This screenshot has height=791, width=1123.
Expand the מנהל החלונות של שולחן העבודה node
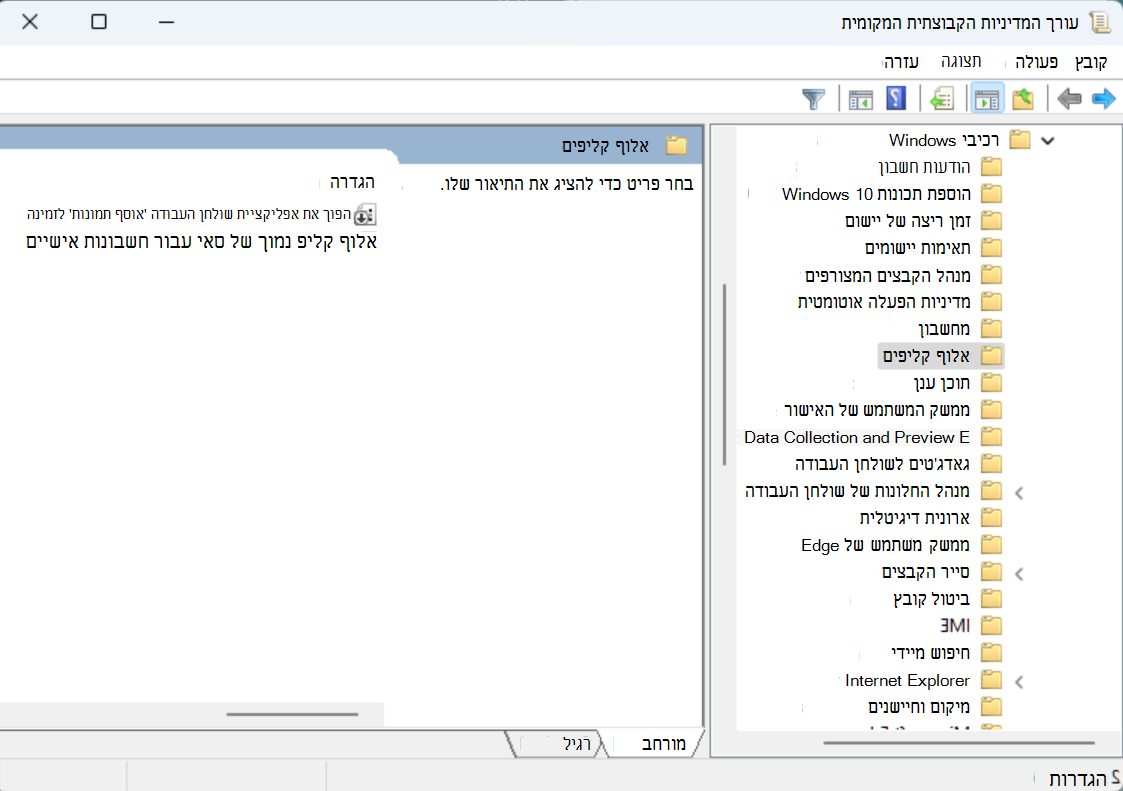[1019, 492]
